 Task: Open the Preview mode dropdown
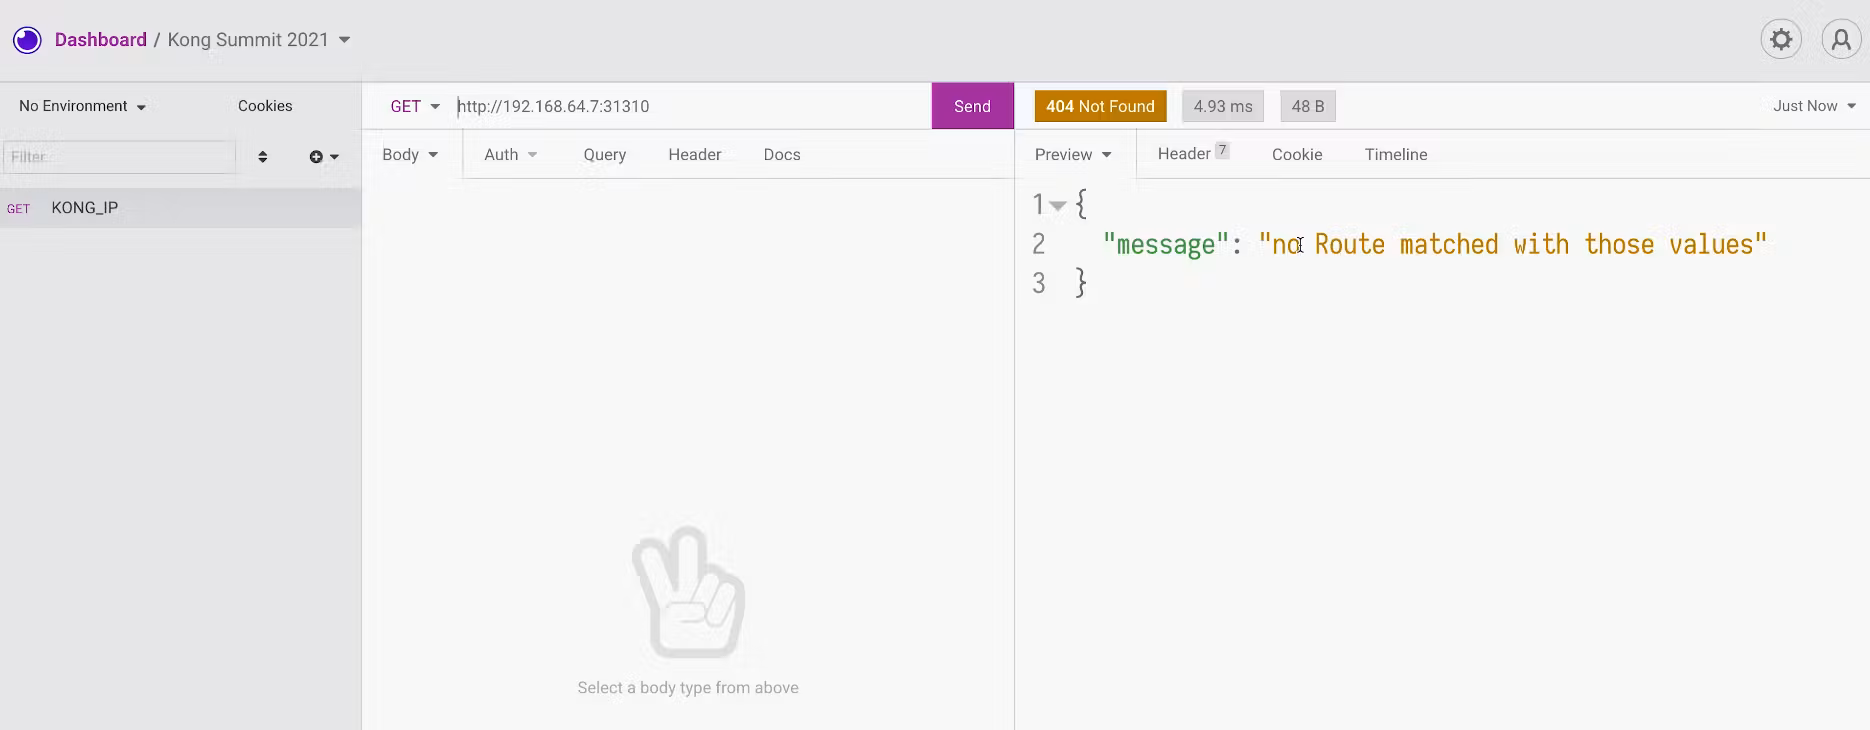pyautogui.click(x=1073, y=155)
